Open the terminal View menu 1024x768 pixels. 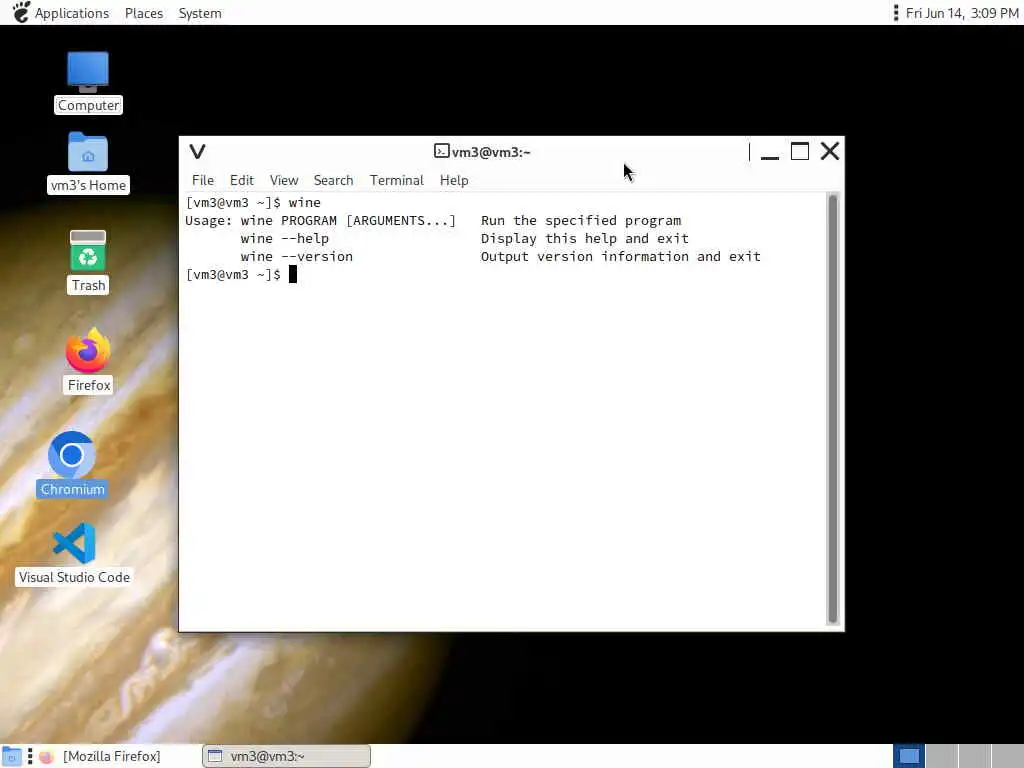click(x=284, y=180)
